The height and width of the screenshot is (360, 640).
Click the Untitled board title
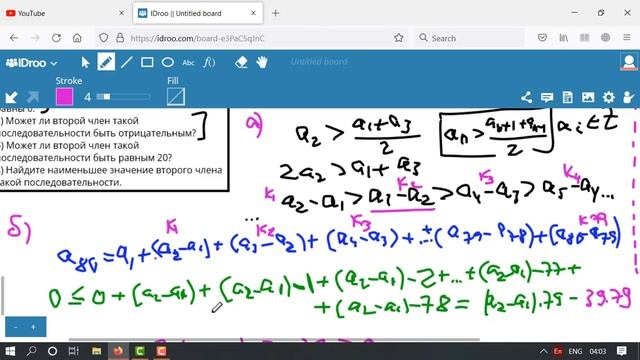click(319, 62)
